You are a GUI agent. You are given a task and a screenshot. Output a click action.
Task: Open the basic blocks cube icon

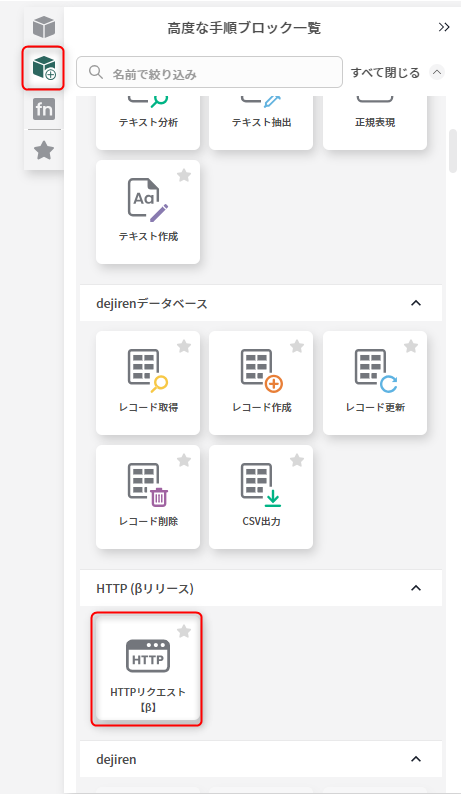click(x=44, y=27)
